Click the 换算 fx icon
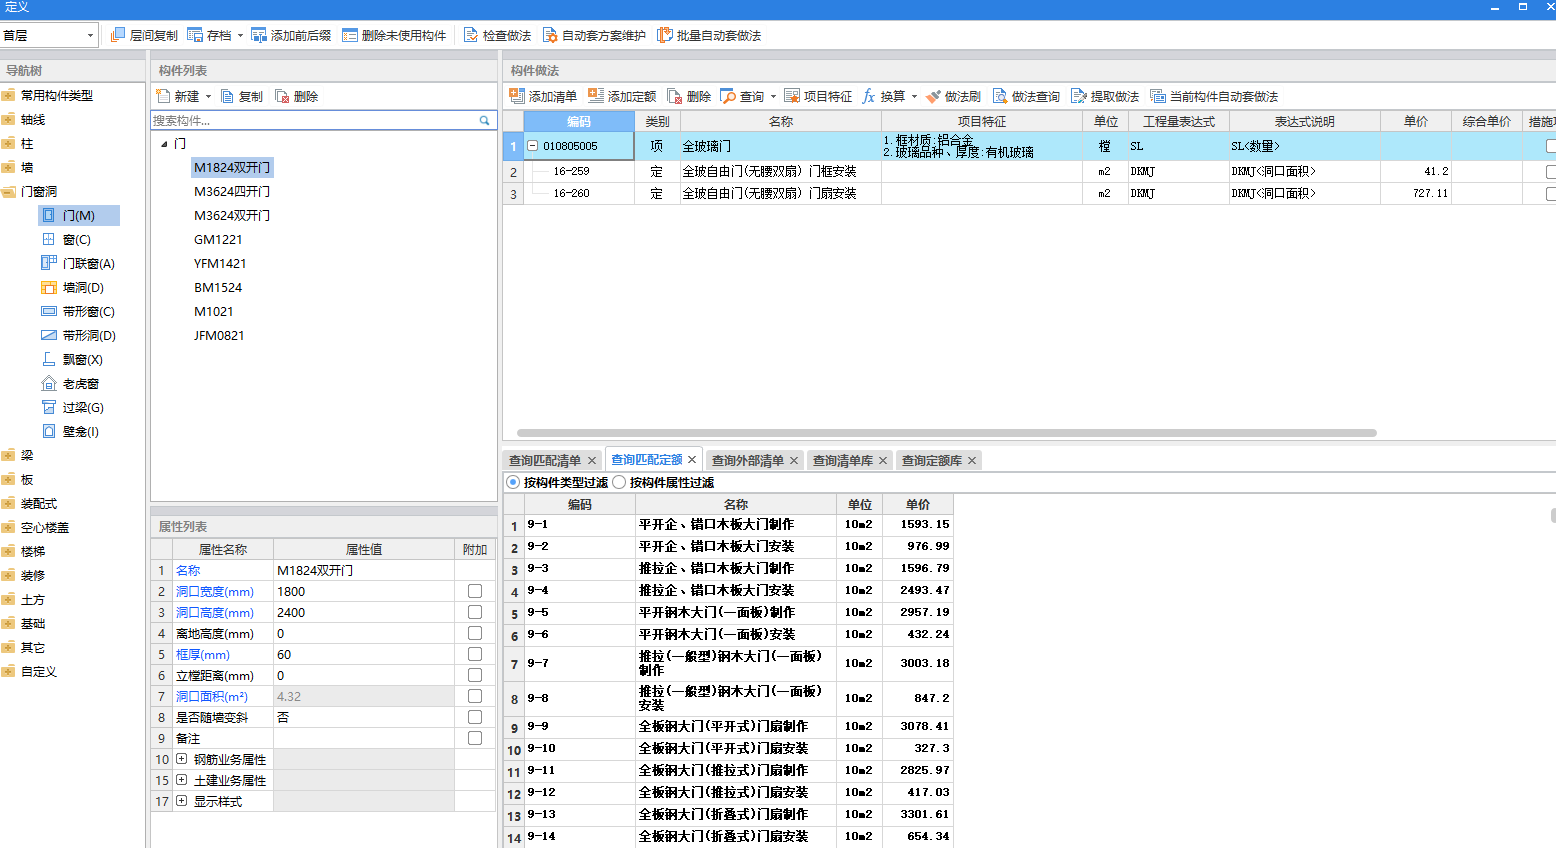The height and width of the screenshot is (848, 1556). [868, 96]
